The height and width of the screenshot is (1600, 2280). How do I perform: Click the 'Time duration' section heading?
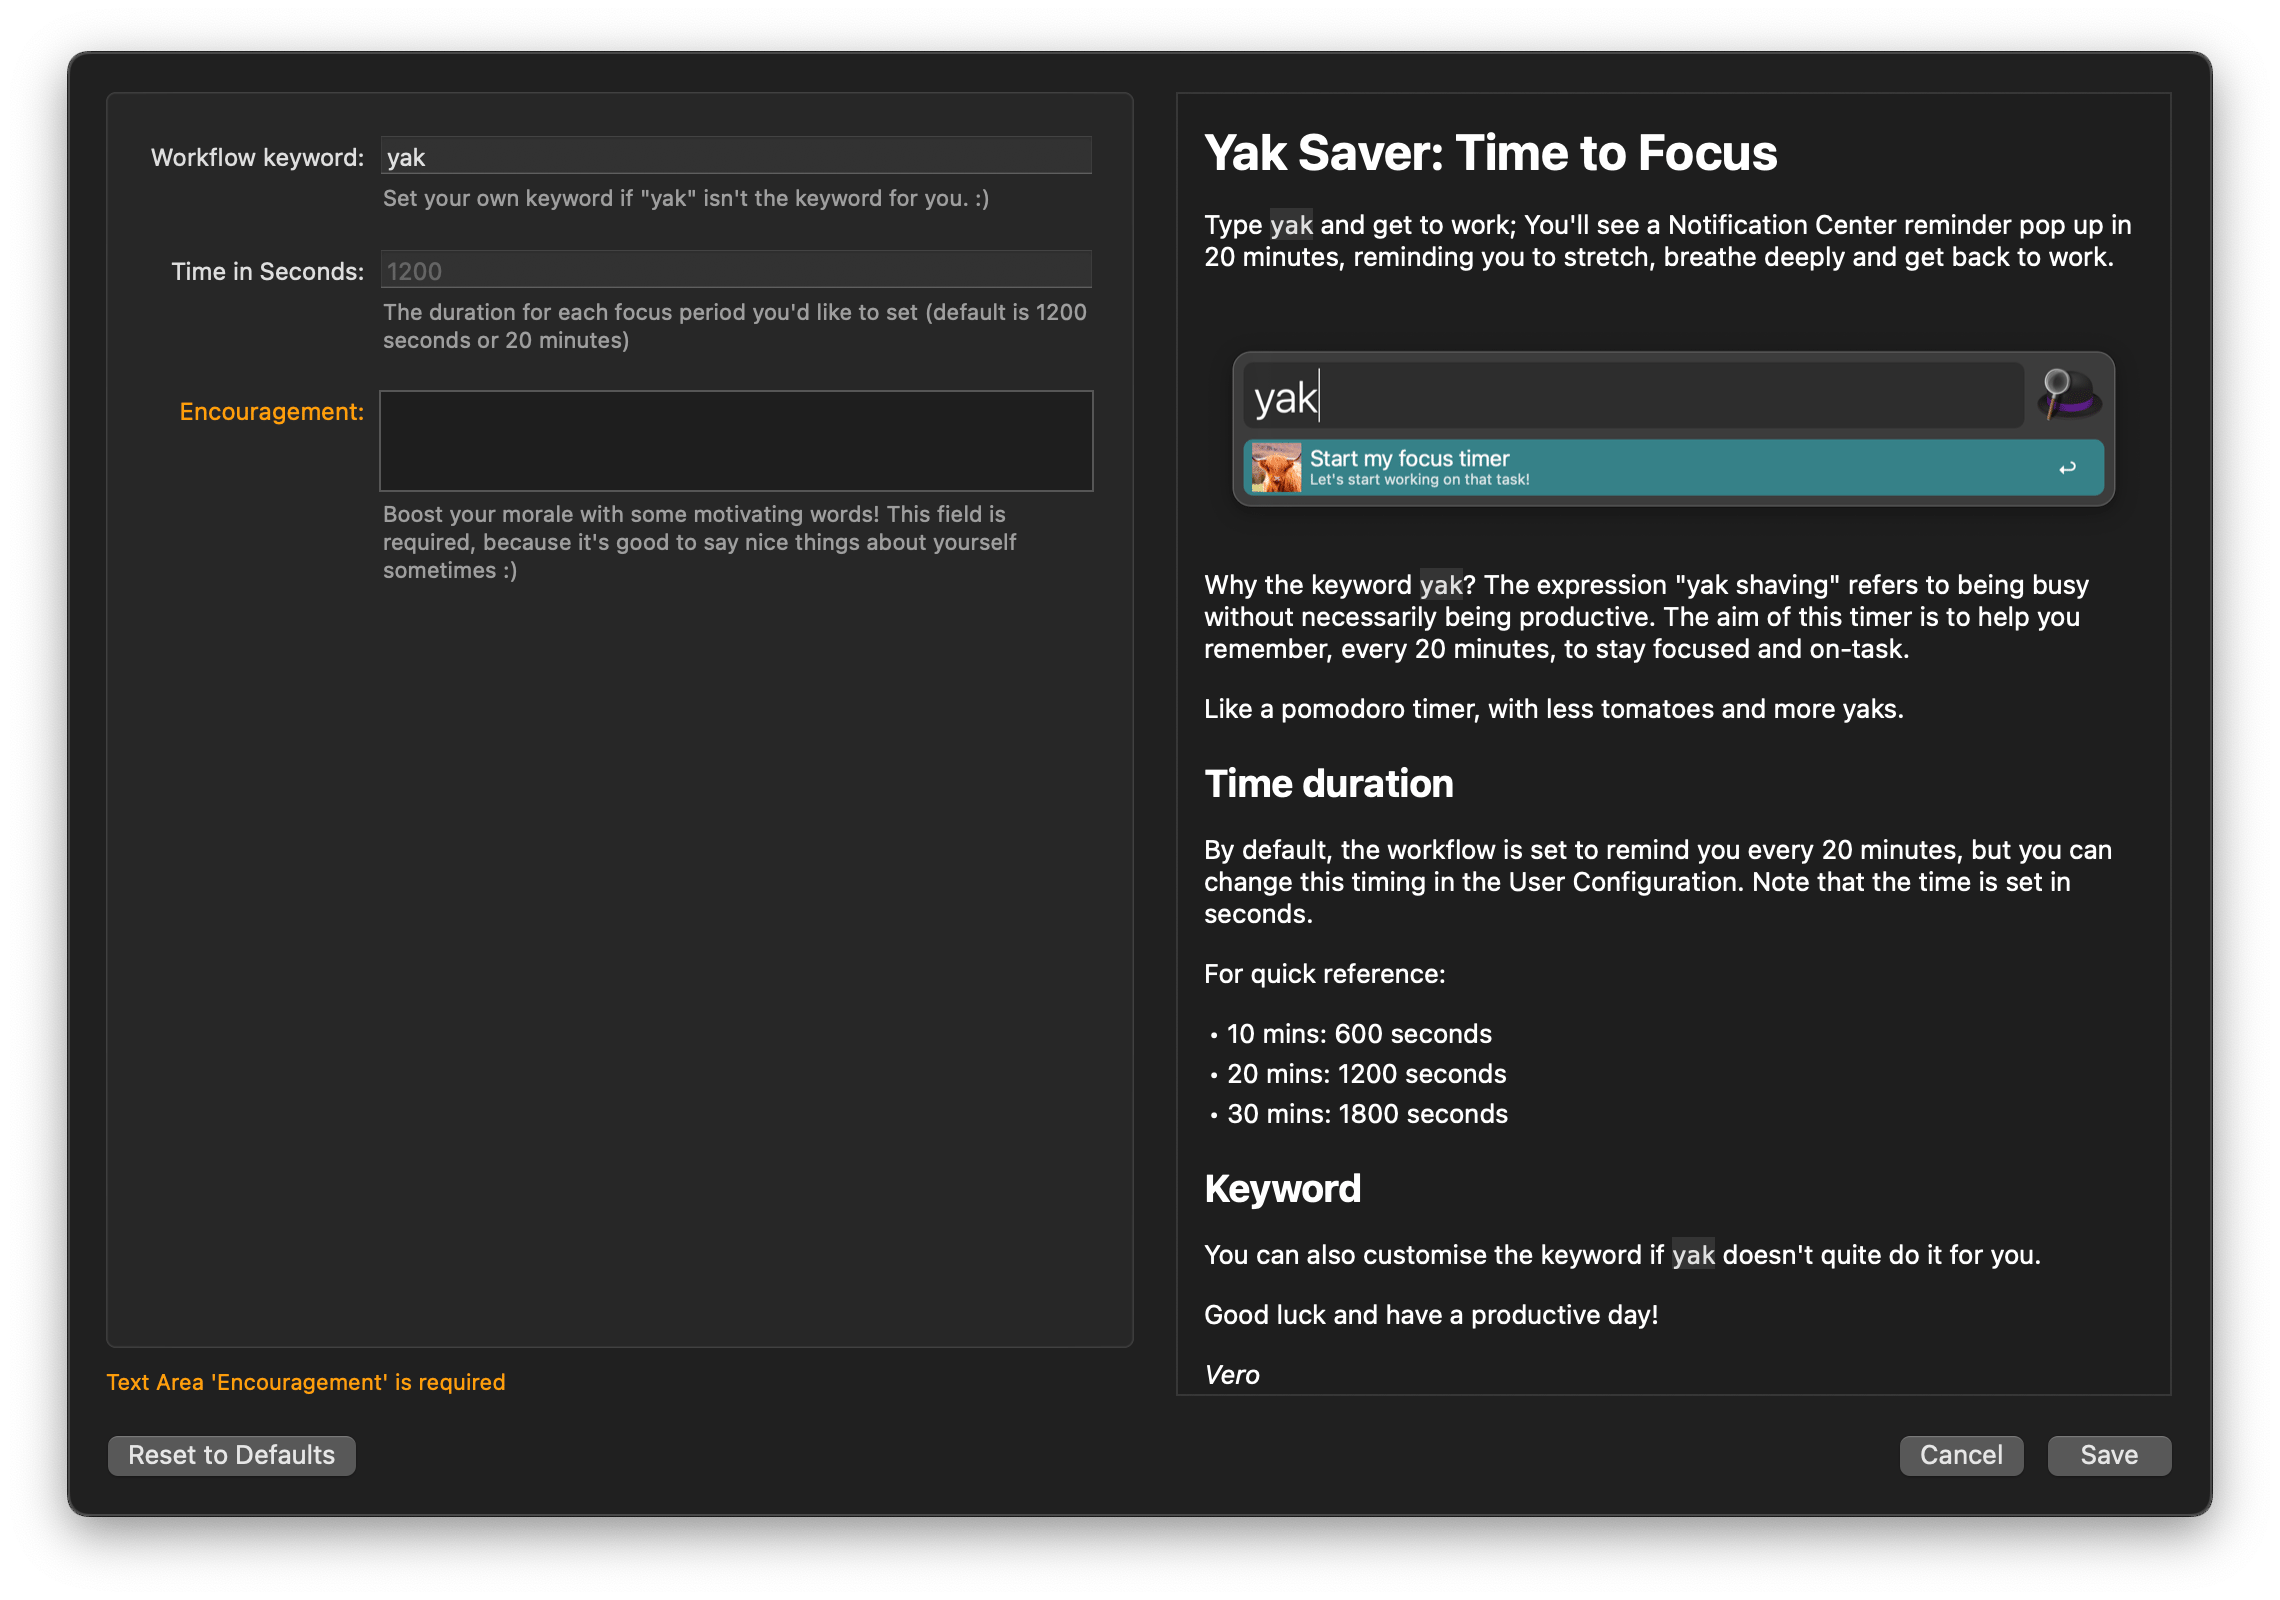point(1329,783)
